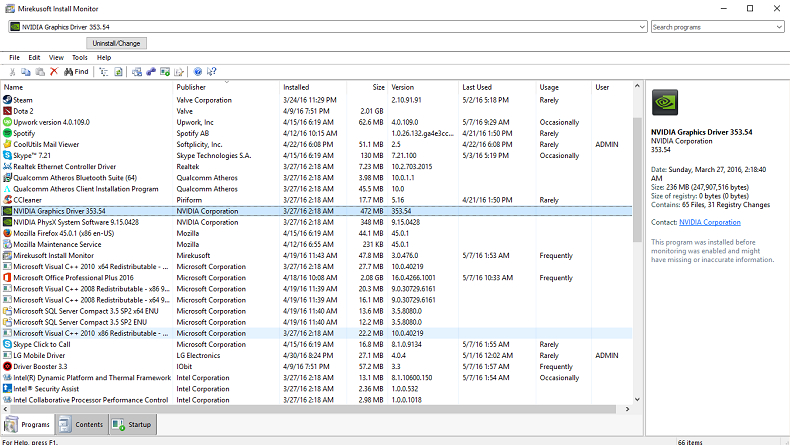Click the Spotify program icon
This screenshot has height=445, width=790.
(8, 133)
